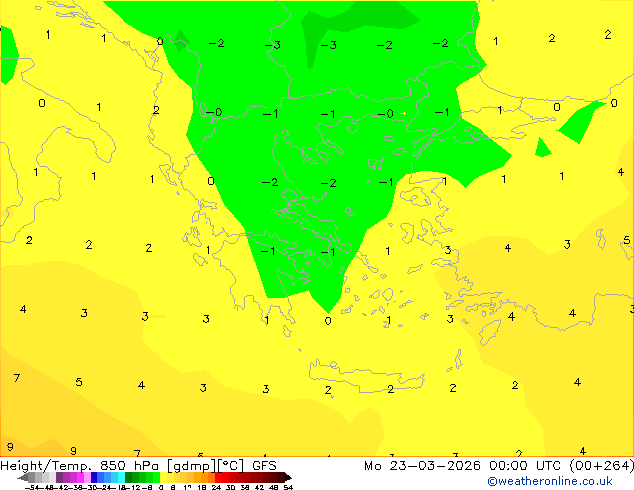This screenshot has width=634, height=490.
Task: Pick the magenta legend swatch
Action: (80, 477)
